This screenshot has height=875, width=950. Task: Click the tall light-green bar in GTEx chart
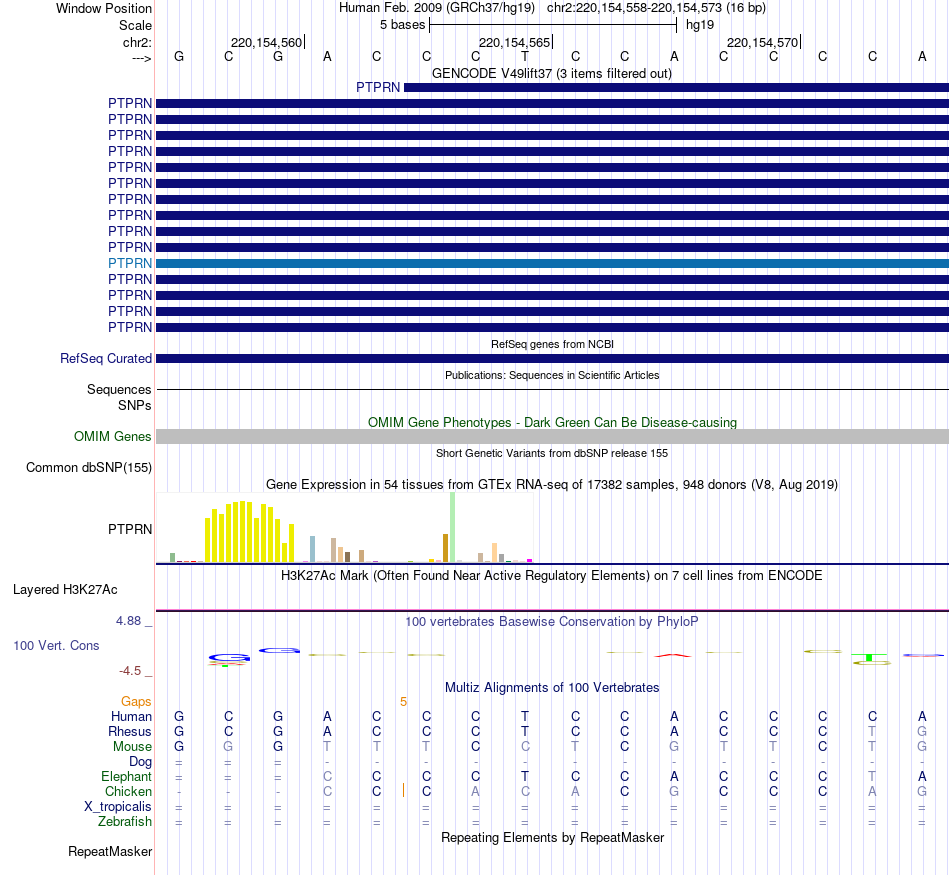[452, 527]
